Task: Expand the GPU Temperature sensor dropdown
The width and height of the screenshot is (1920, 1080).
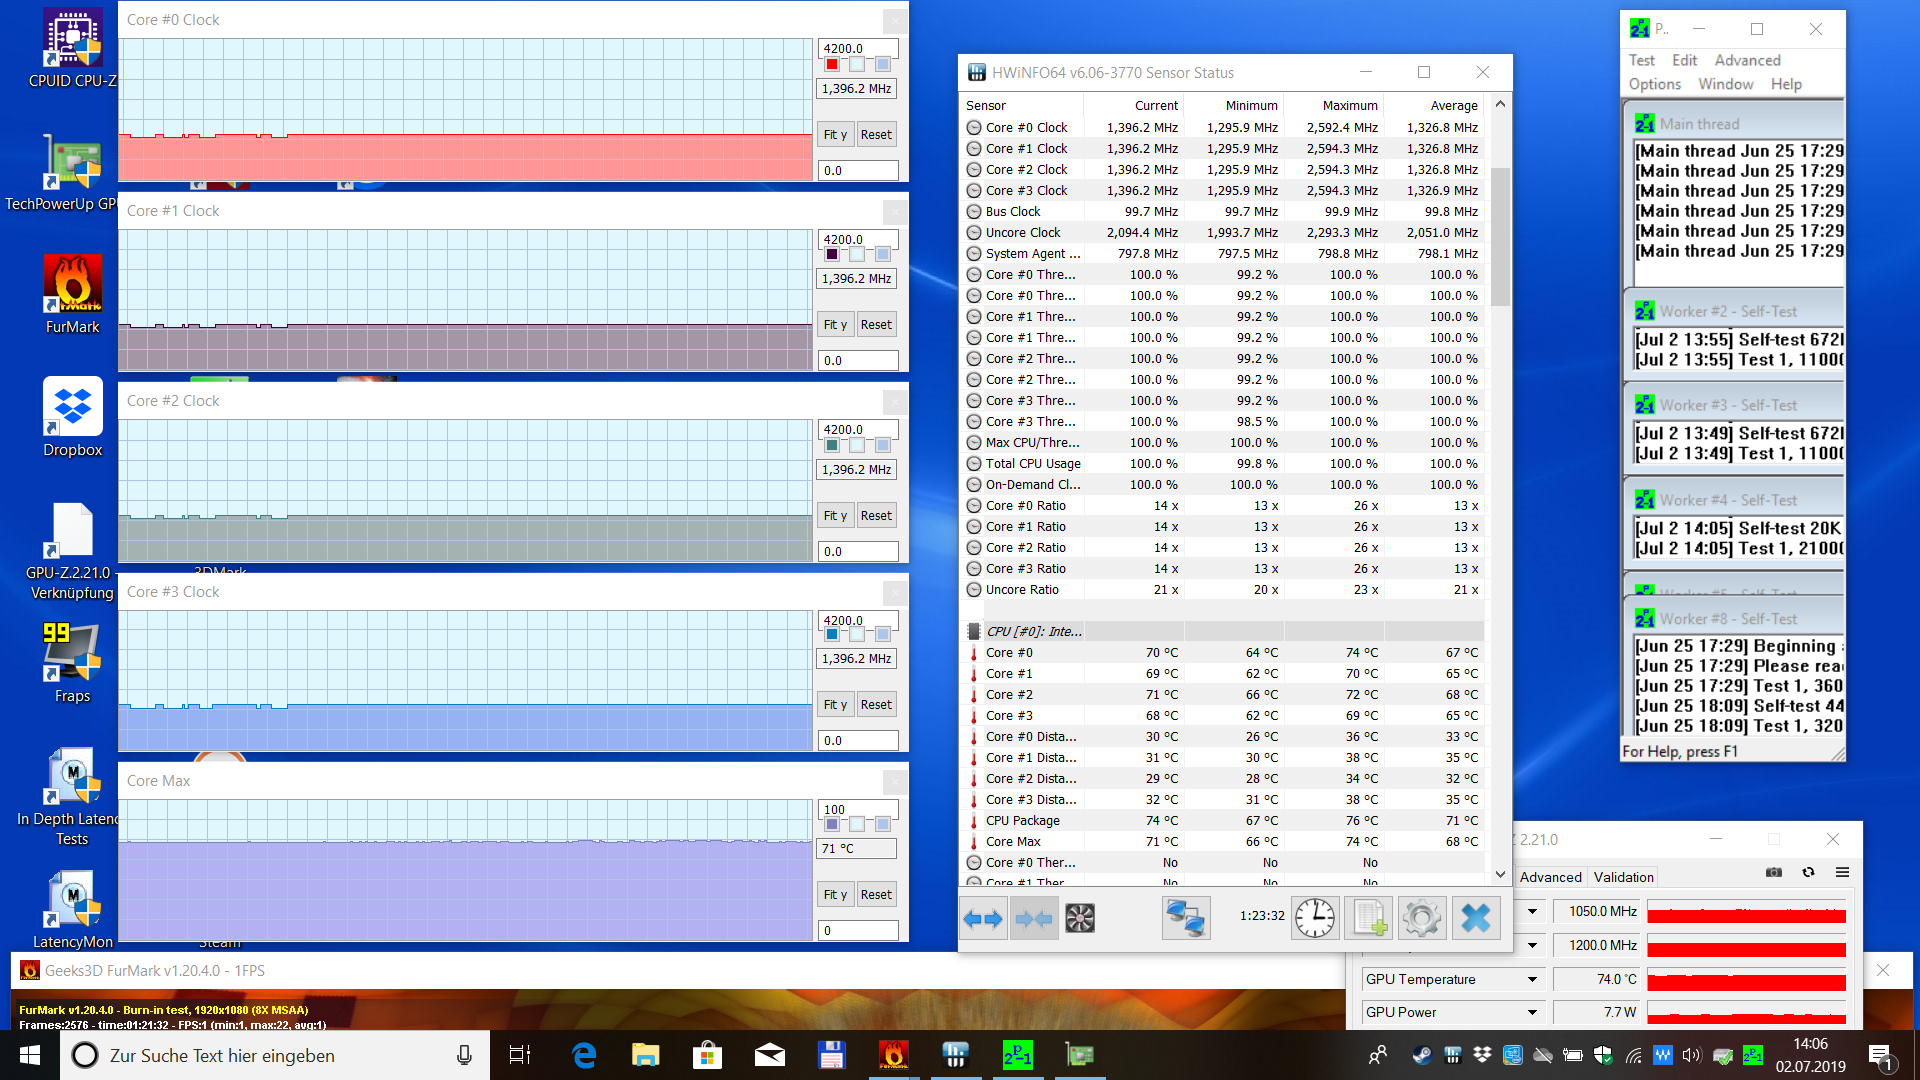Action: [1532, 979]
